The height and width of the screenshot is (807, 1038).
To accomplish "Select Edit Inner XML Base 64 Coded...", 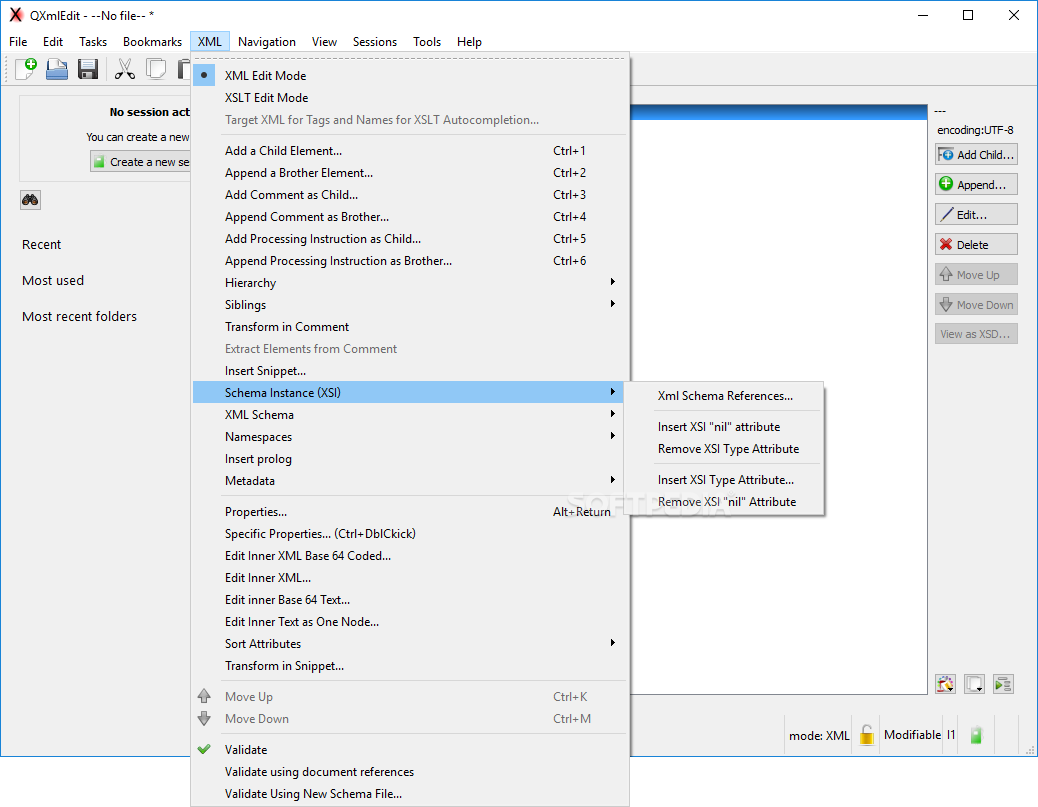I will [x=410, y=555].
